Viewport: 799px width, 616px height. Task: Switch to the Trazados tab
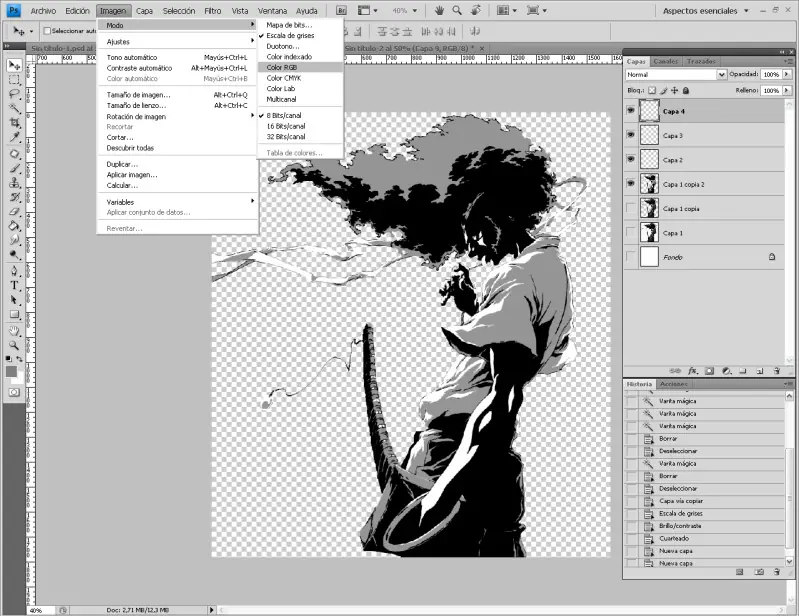point(701,61)
